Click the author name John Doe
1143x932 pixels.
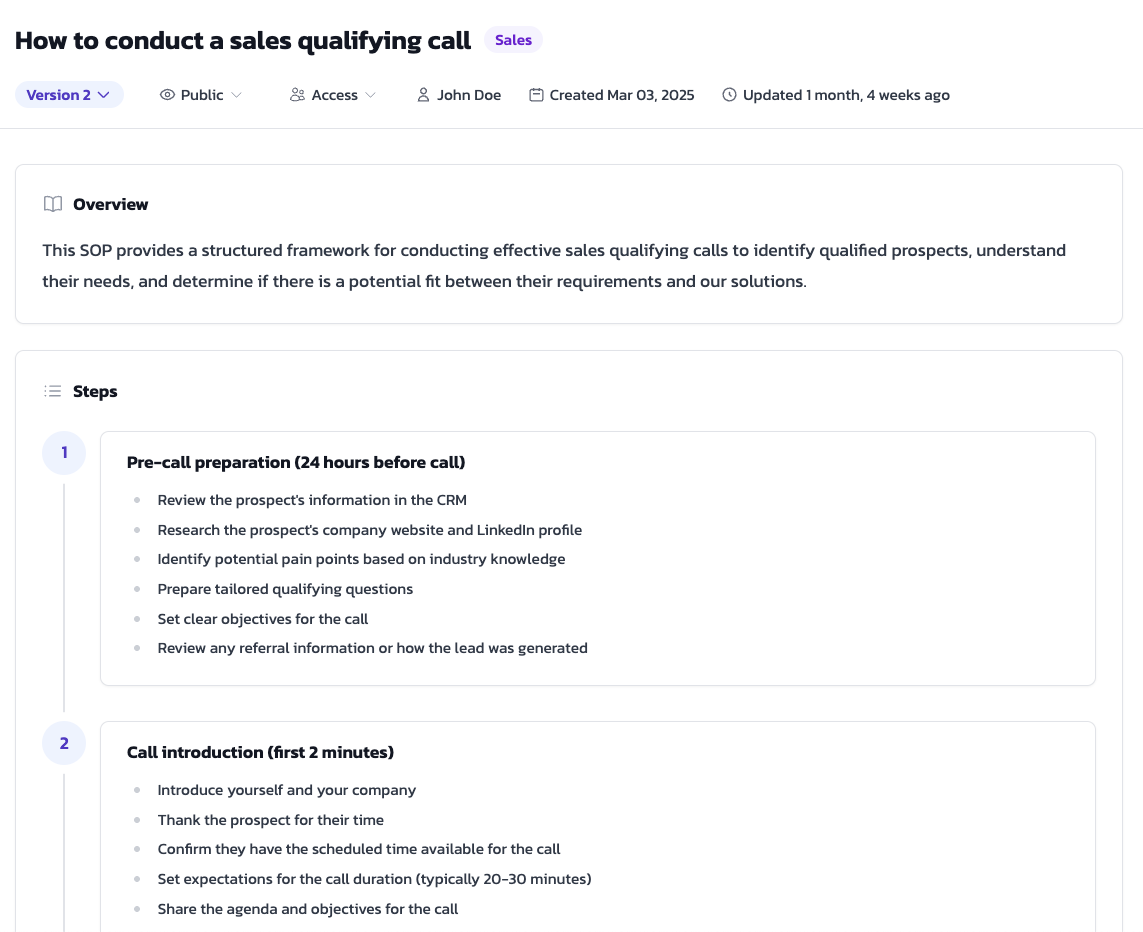point(469,95)
